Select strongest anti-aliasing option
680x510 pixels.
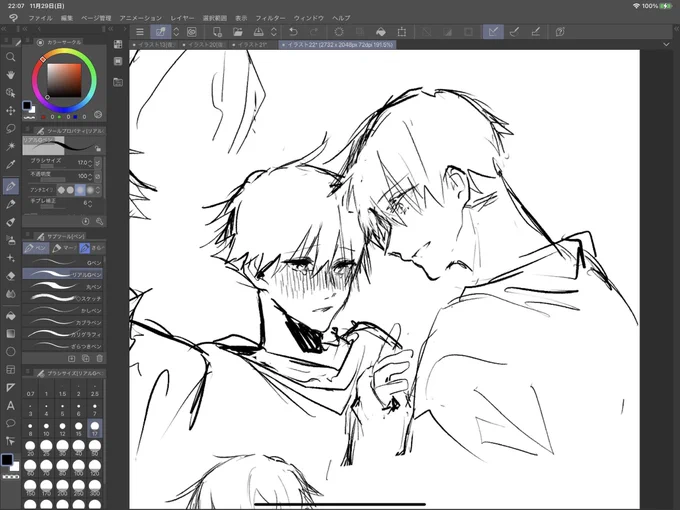tap(90, 190)
